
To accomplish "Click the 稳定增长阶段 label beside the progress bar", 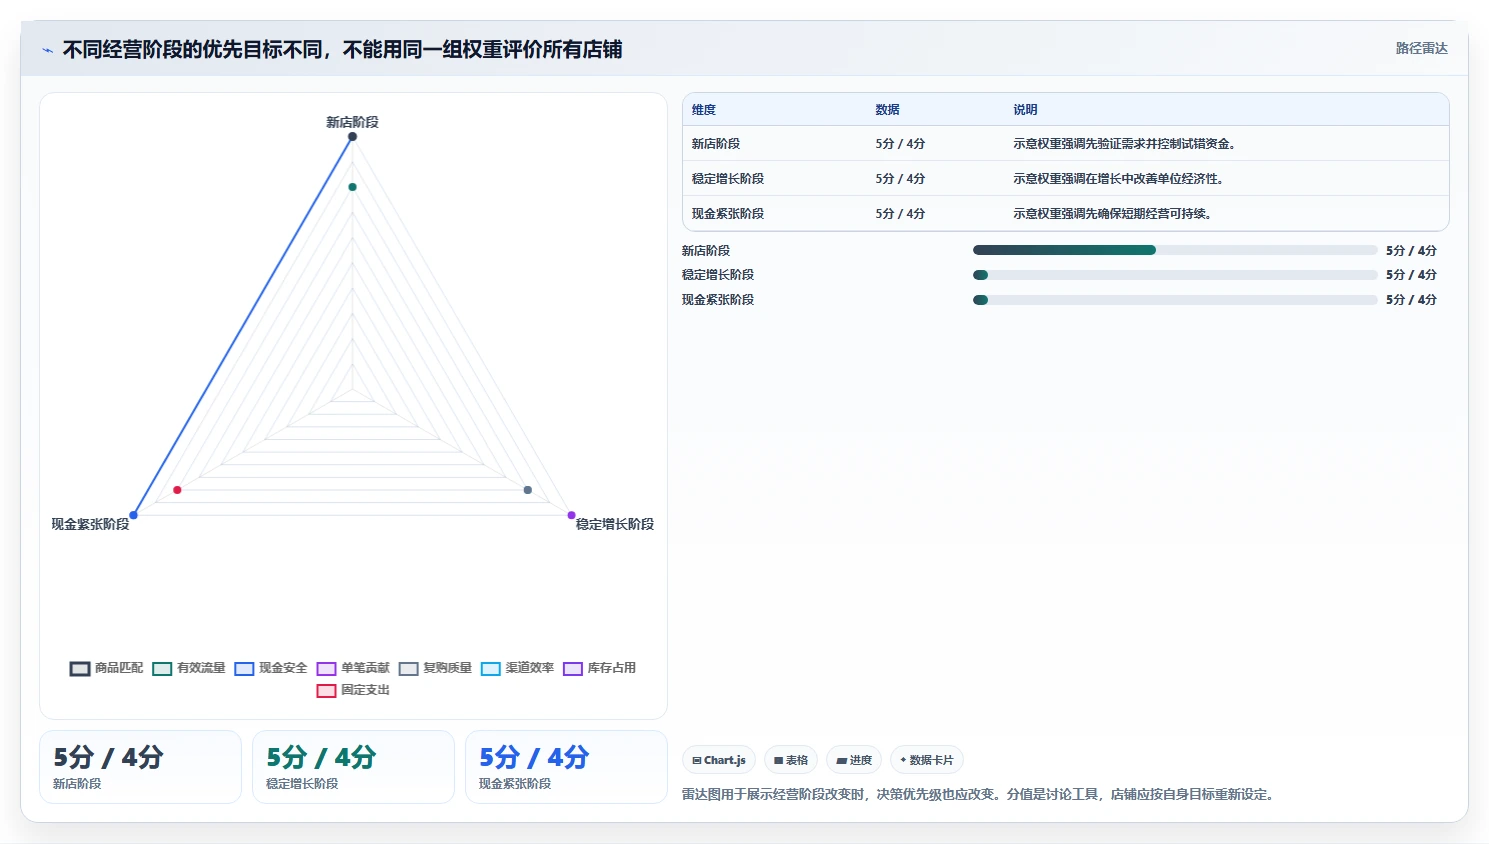I will coord(718,275).
